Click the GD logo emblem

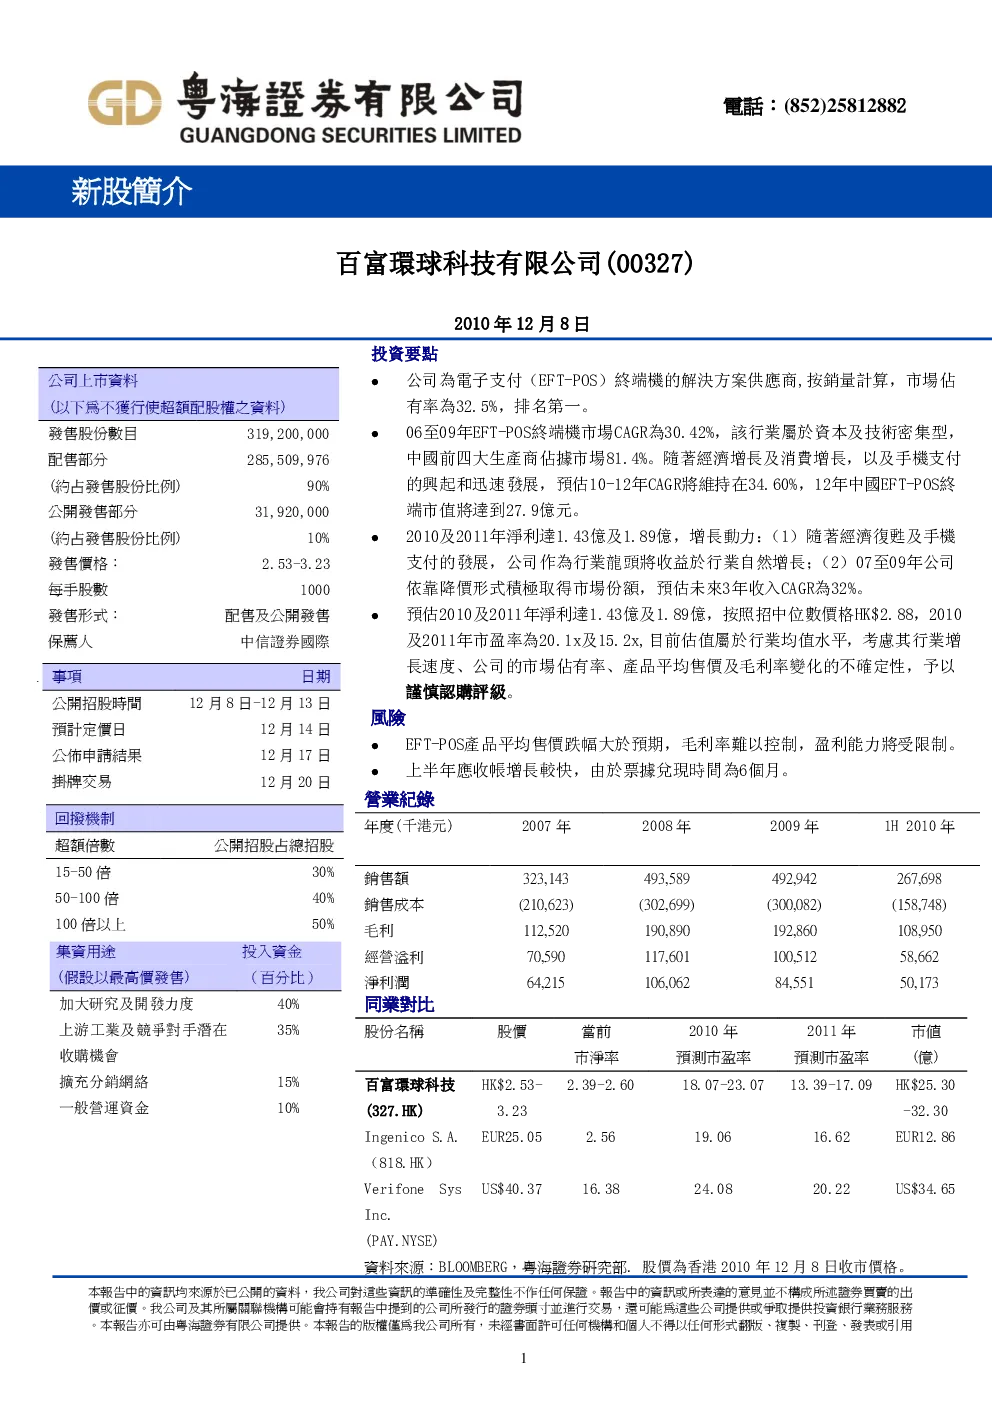tap(124, 103)
